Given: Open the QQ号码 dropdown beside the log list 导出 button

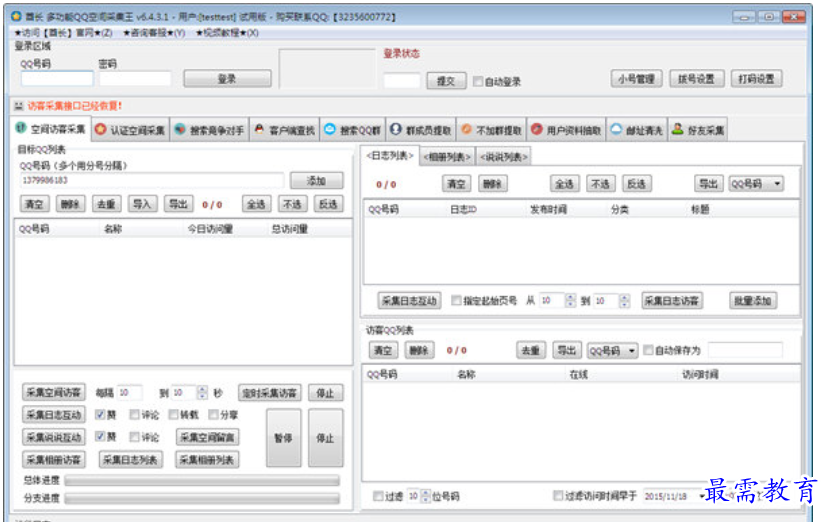Looking at the screenshot, I should [756, 183].
